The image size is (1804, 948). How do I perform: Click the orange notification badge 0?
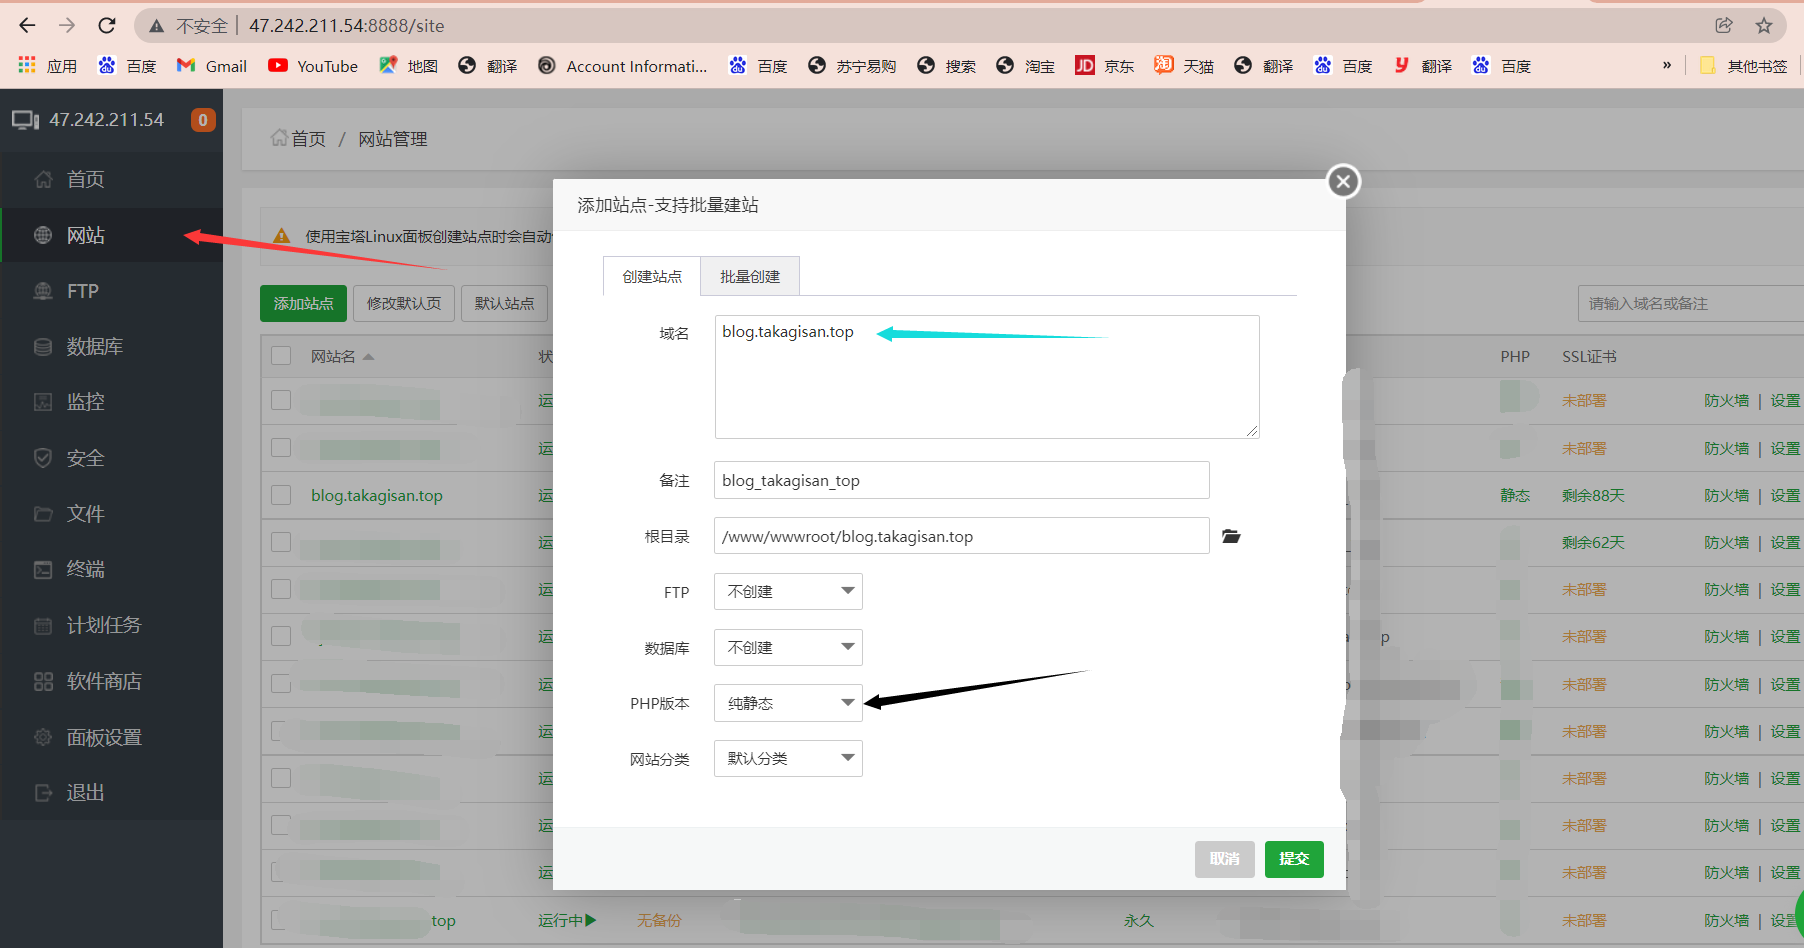[203, 120]
